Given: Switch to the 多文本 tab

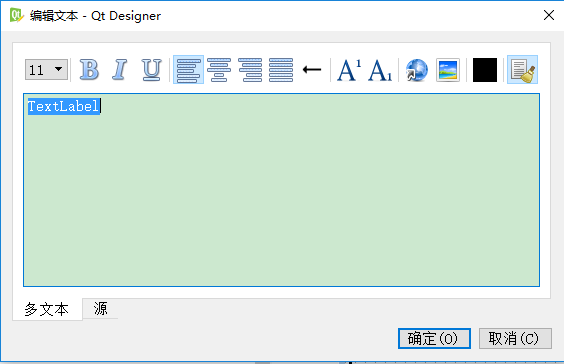Looking at the screenshot, I should click(x=47, y=309).
